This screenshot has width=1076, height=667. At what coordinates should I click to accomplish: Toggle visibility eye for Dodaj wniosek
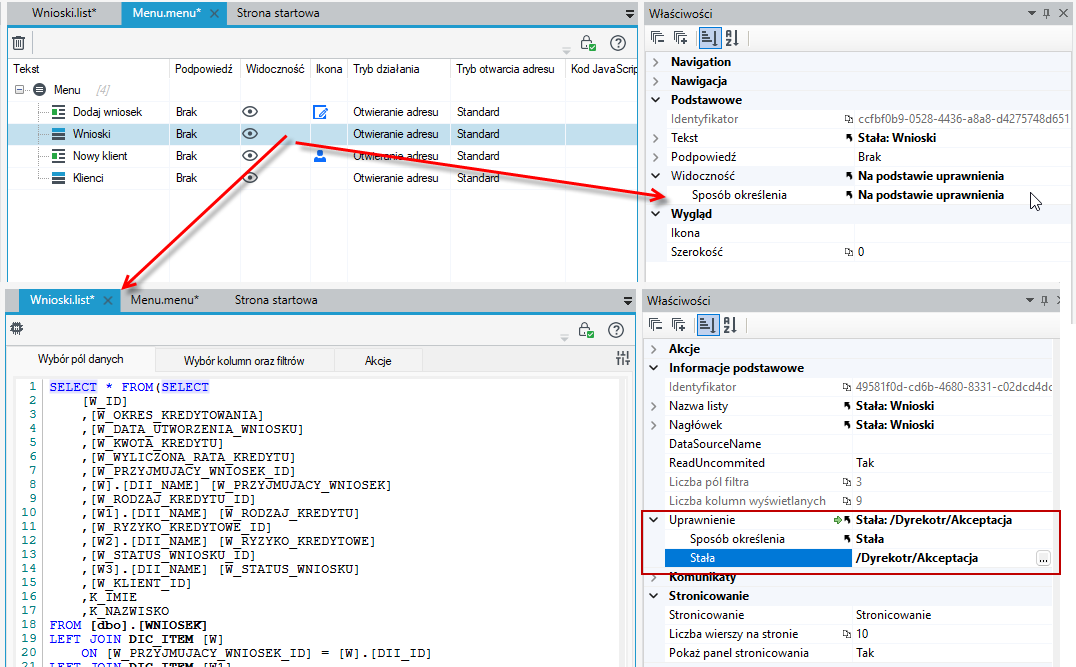tap(250, 112)
